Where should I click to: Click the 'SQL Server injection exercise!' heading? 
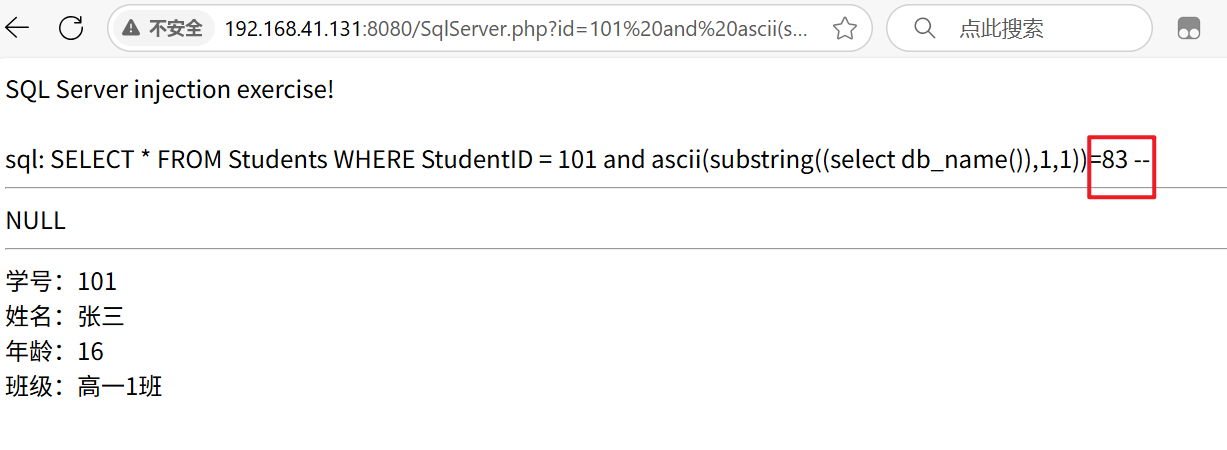tap(170, 90)
